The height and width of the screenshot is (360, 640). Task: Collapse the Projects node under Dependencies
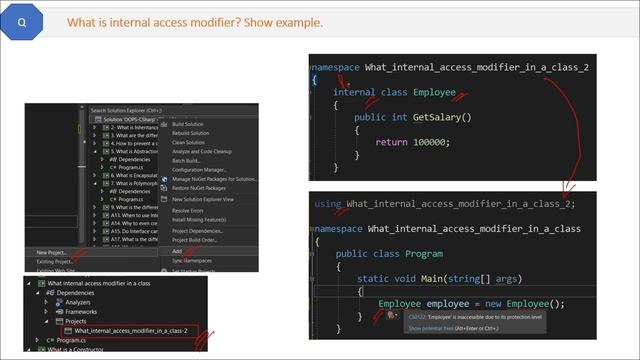pyautogui.click(x=46, y=321)
